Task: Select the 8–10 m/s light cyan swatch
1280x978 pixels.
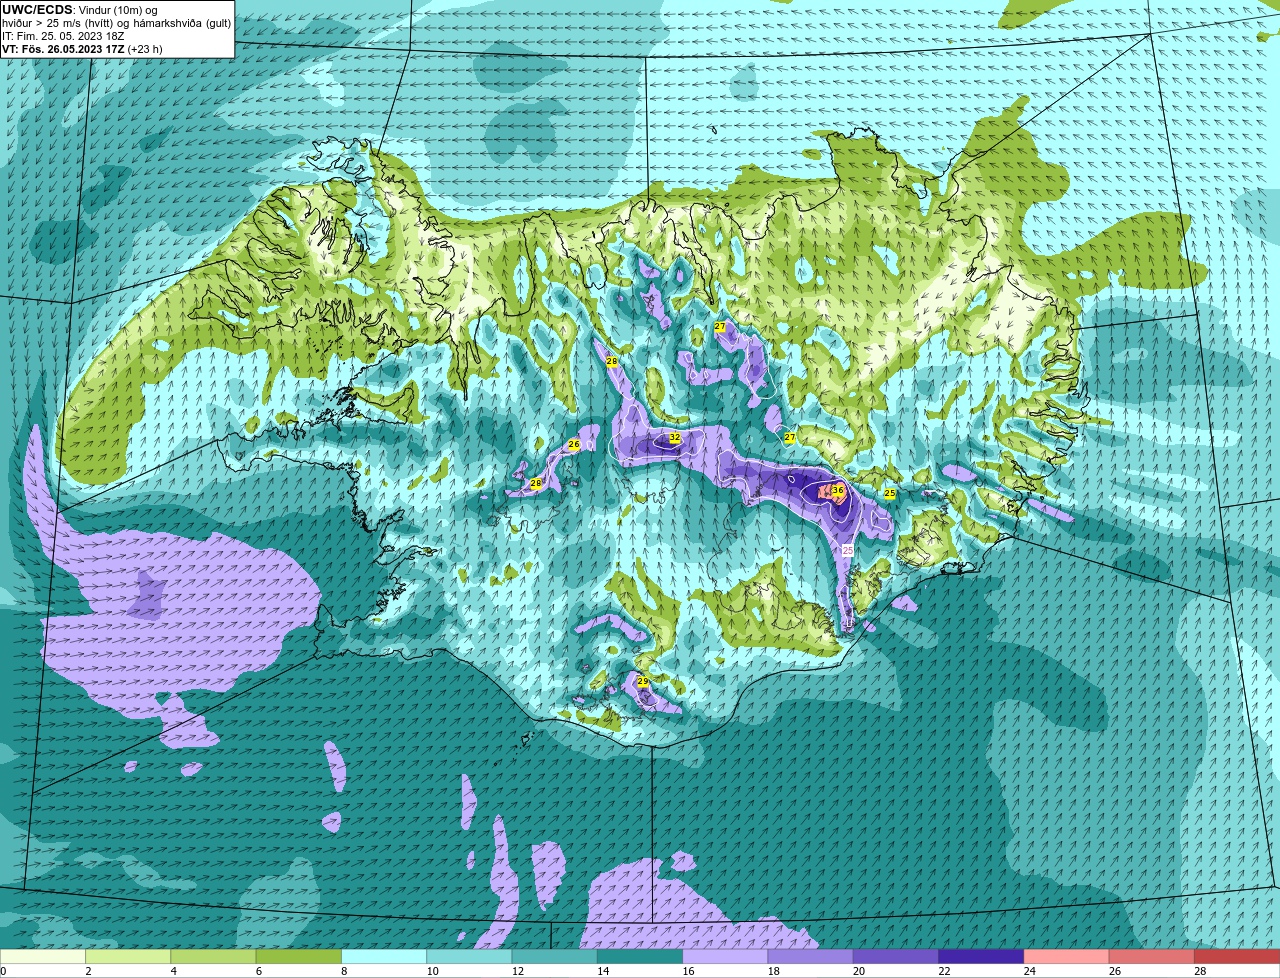Action: (x=384, y=957)
